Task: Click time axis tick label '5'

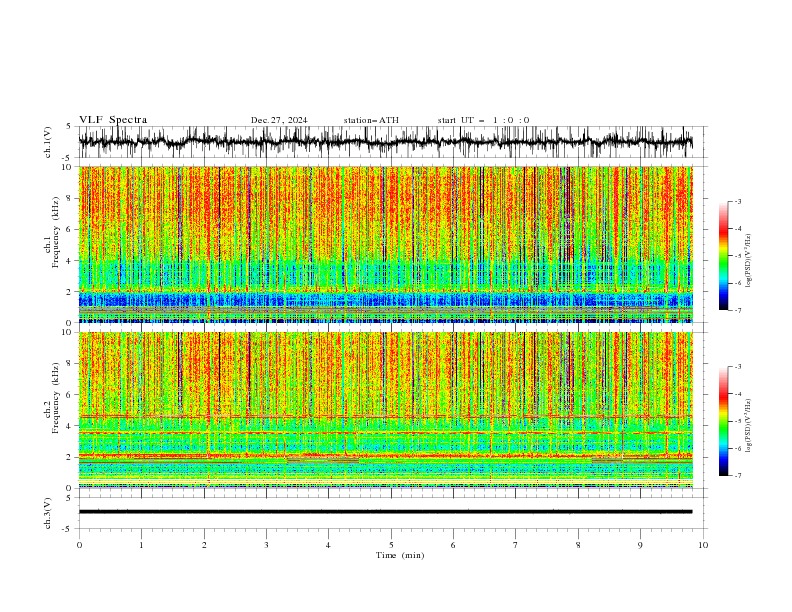Action: pos(391,545)
